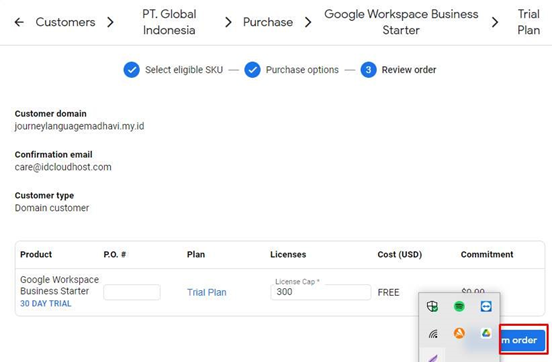The height and width of the screenshot is (362, 552).
Task: Open the orange Avast tray icon
Action: [459, 333]
